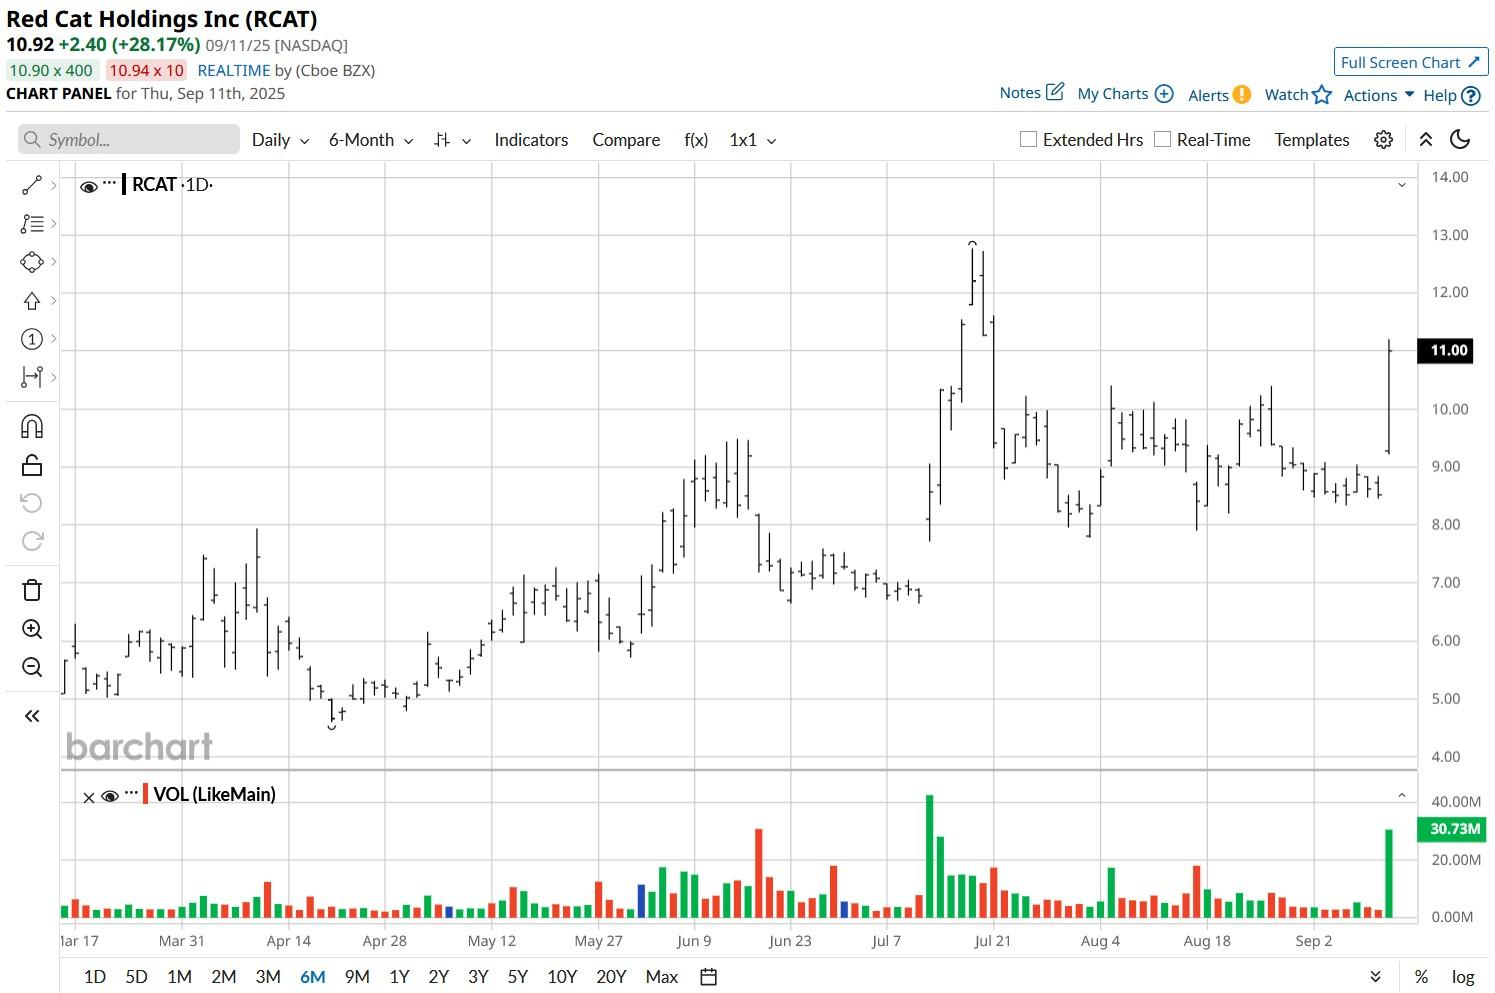1495x993 pixels.
Task: Delete drawings with the trash icon
Action: pos(32,590)
